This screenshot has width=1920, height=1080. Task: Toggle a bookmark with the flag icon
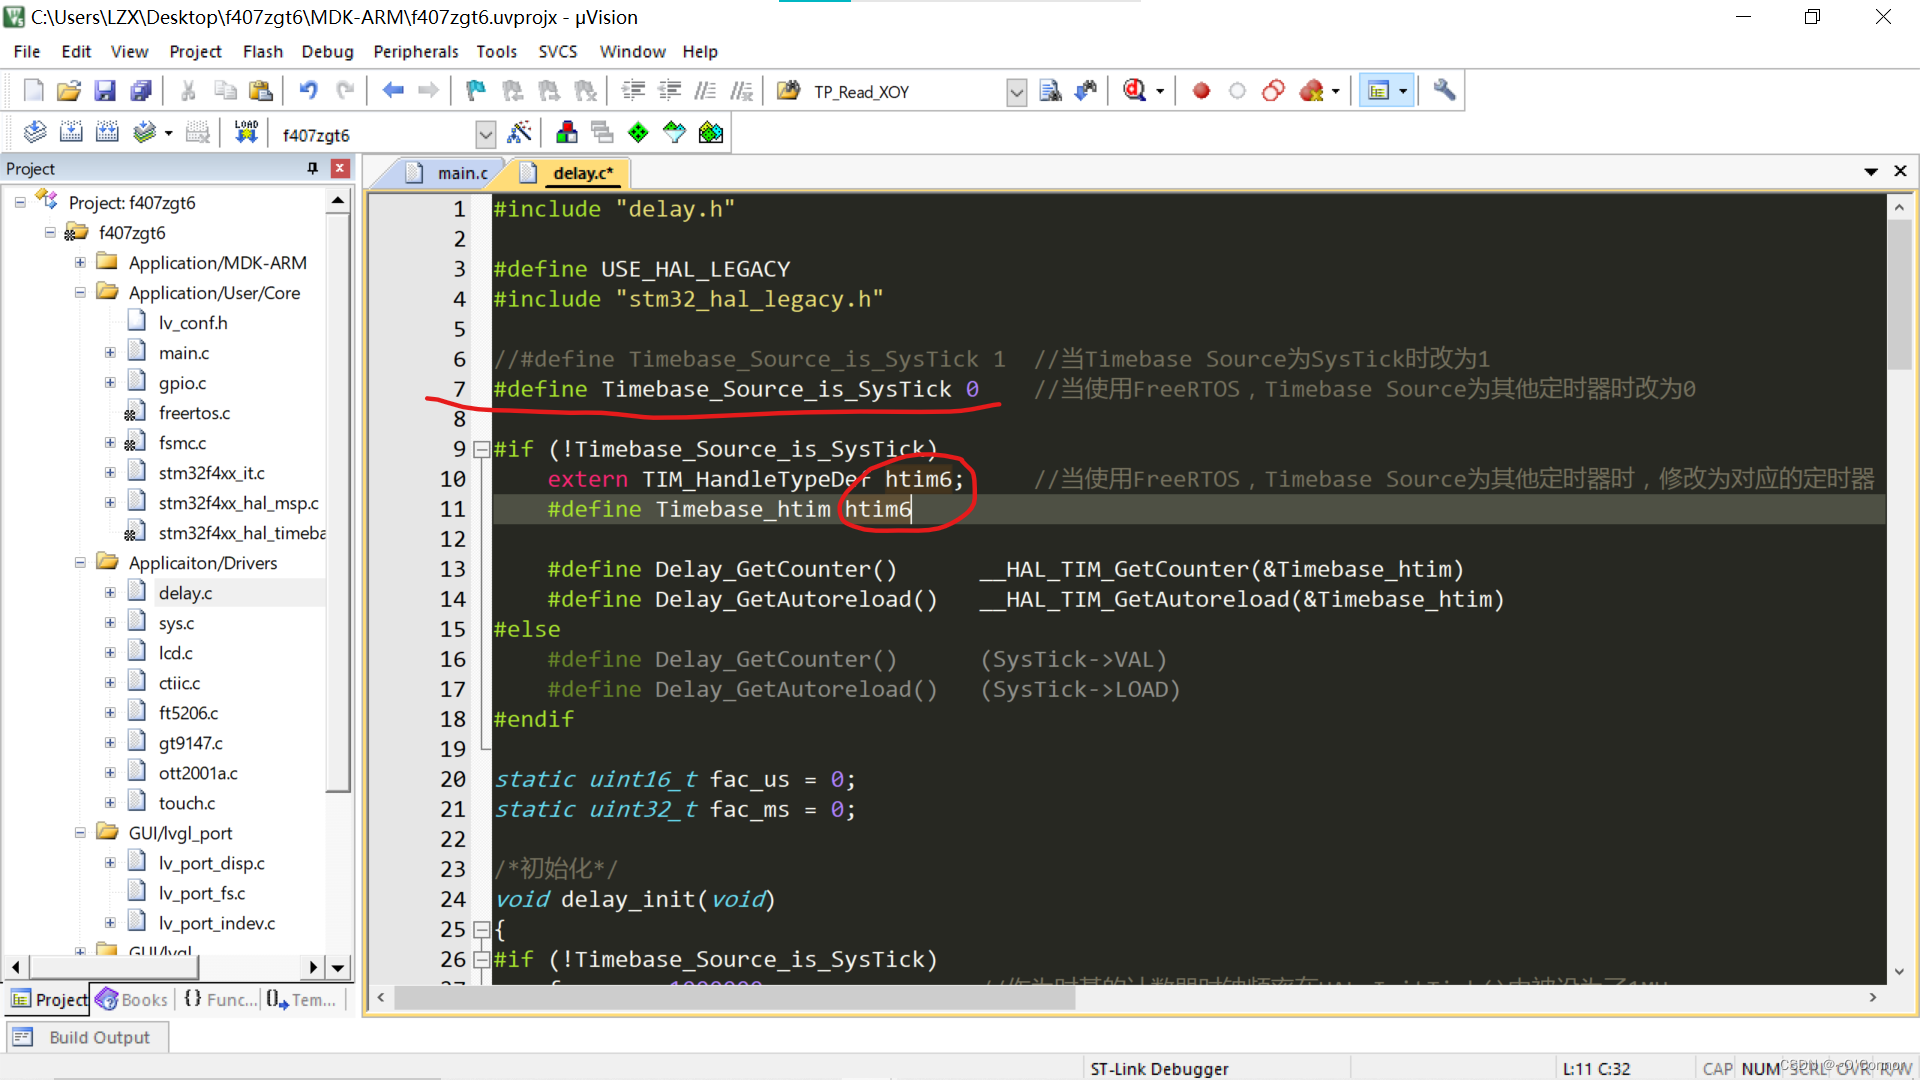[474, 90]
